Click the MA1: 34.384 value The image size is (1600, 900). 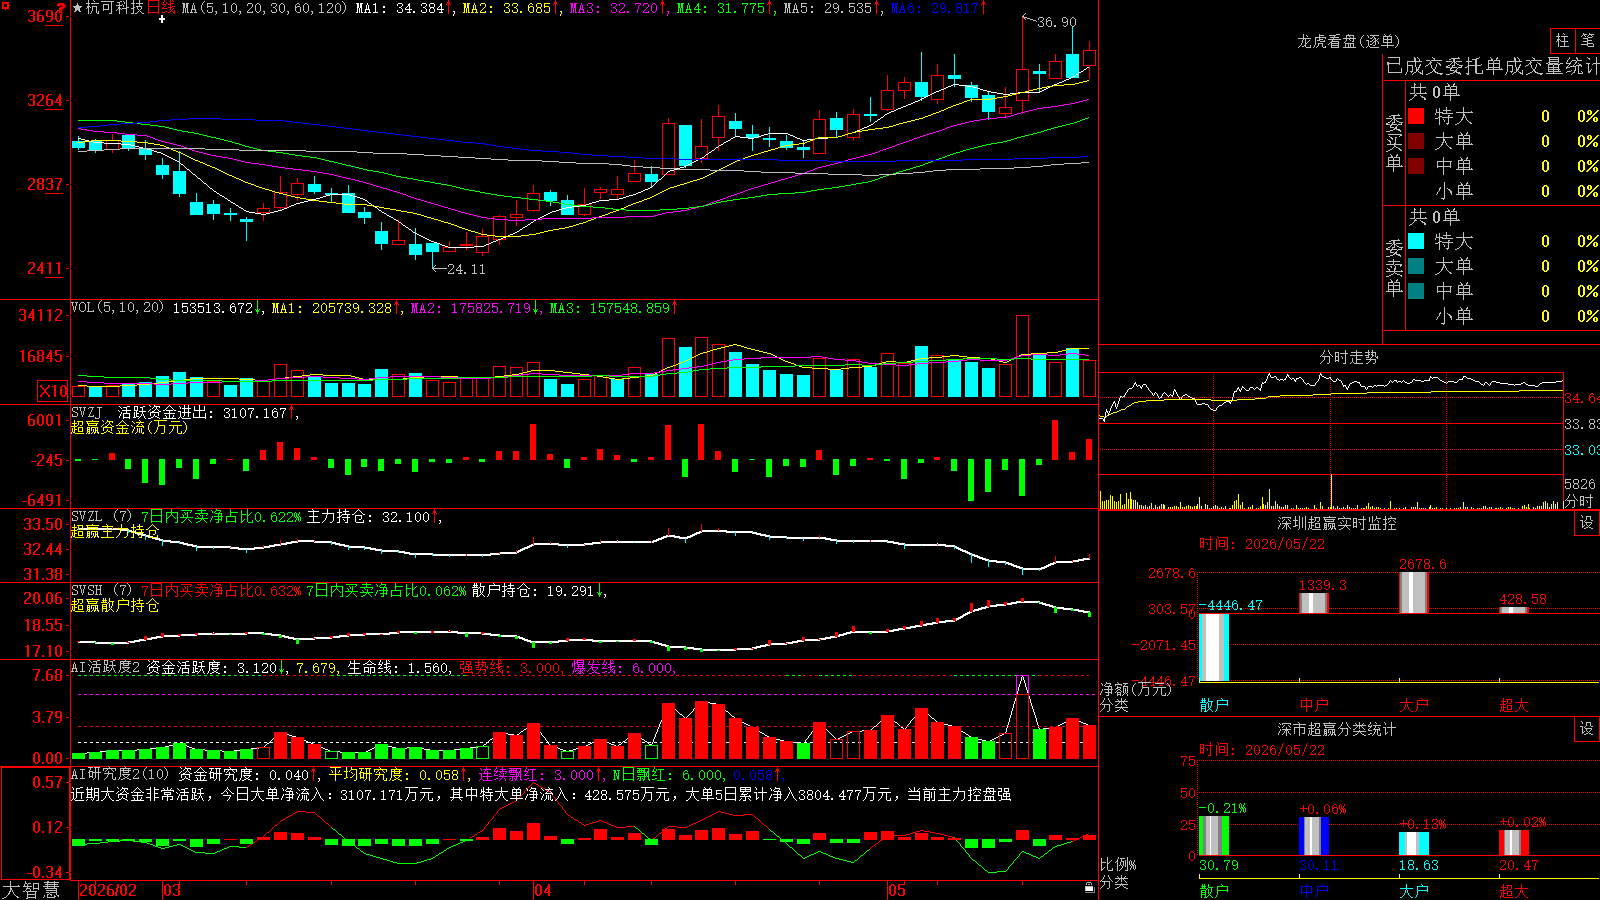[x=400, y=8]
